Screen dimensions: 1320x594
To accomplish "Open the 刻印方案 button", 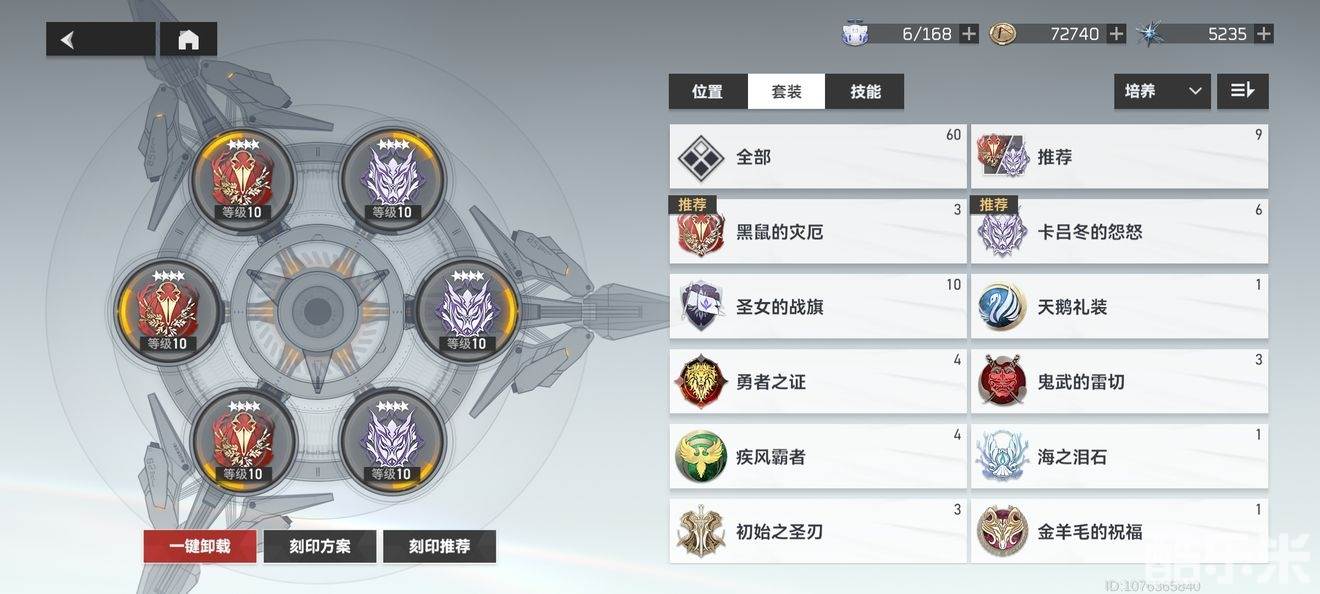I will 320,547.
